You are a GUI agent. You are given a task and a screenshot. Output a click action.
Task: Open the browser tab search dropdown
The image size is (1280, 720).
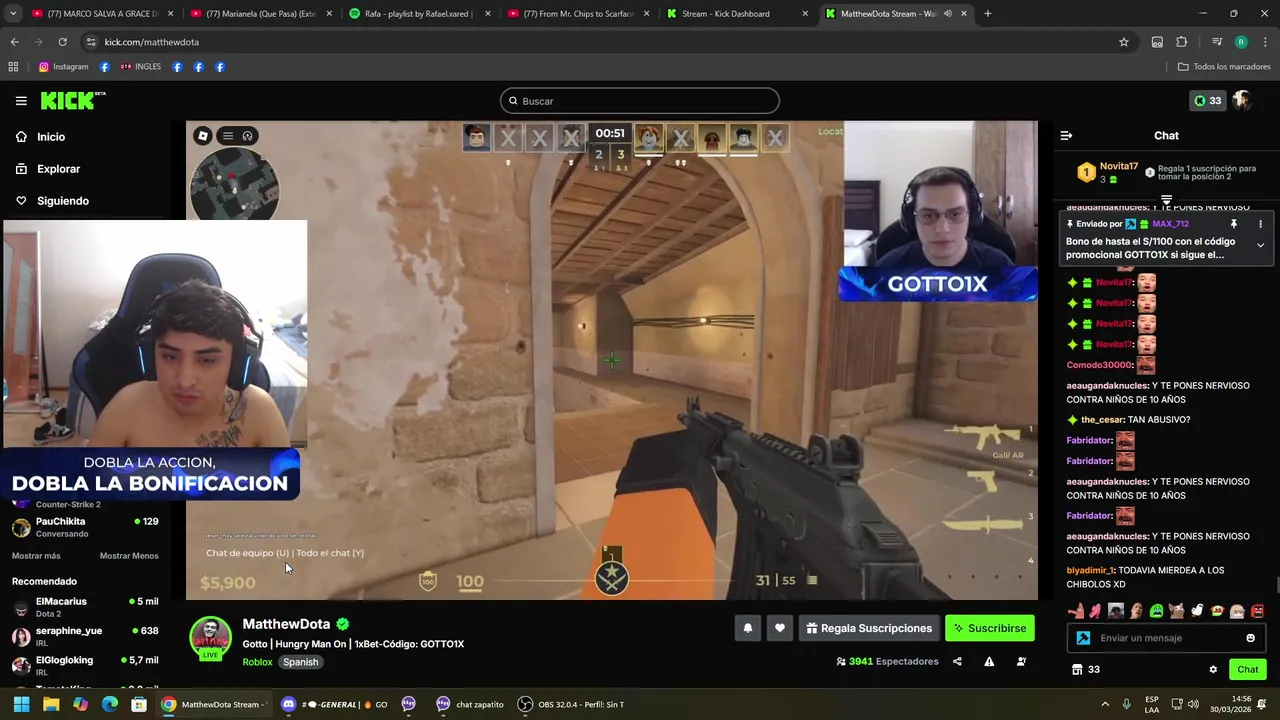point(14,14)
